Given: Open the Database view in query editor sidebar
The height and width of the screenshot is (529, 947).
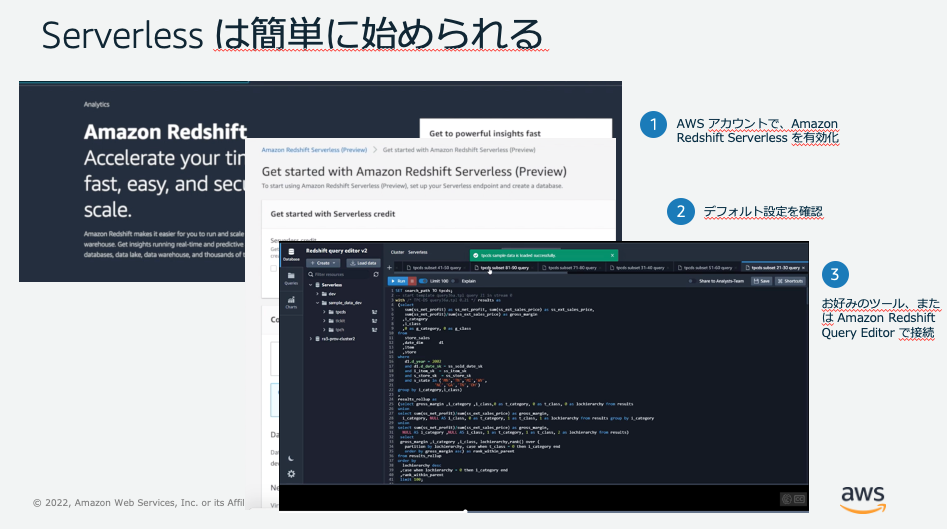Looking at the screenshot, I should pos(291,254).
